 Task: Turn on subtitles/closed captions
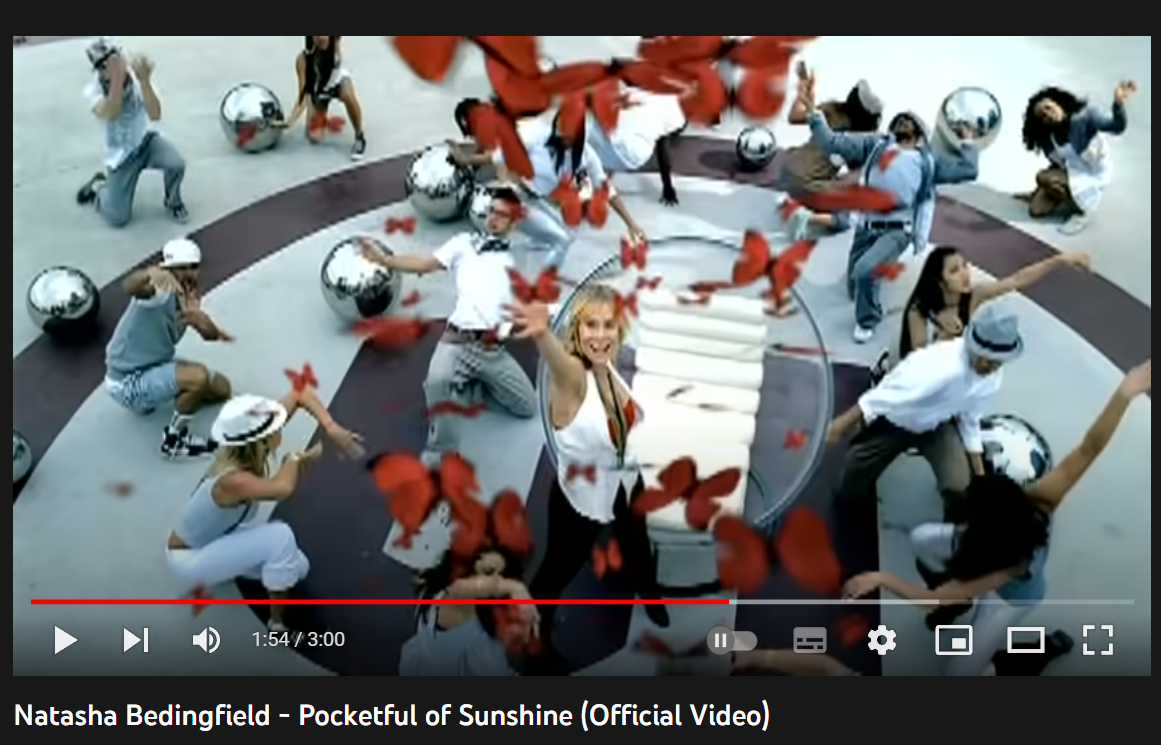pos(809,640)
